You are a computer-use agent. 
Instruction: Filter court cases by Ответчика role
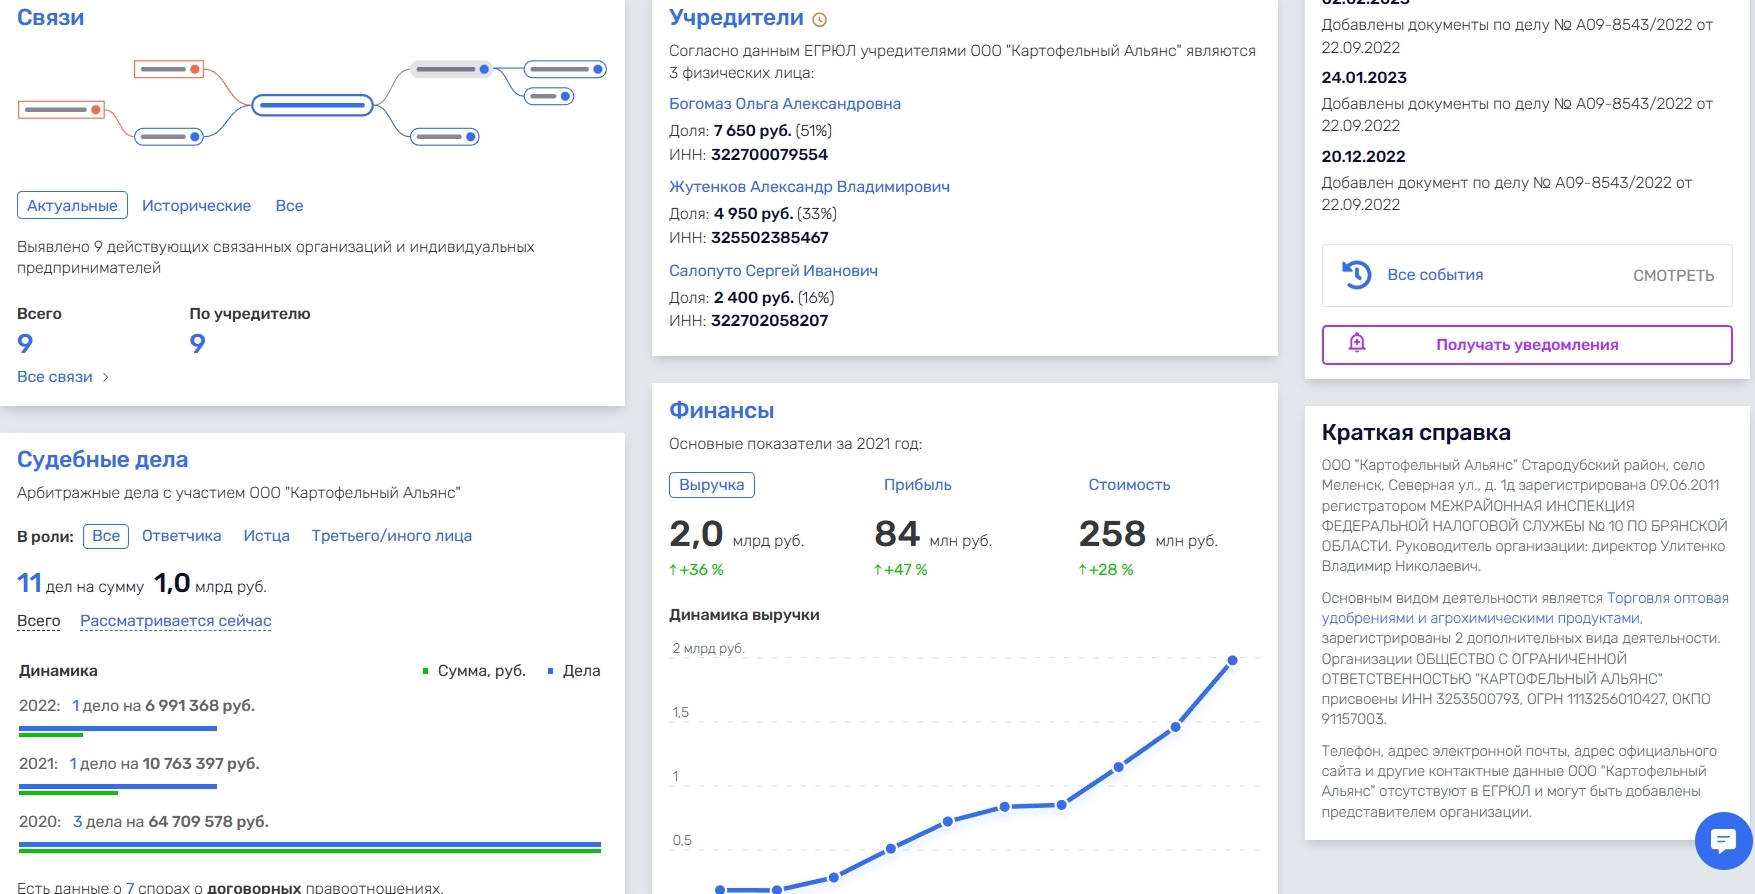(x=181, y=535)
